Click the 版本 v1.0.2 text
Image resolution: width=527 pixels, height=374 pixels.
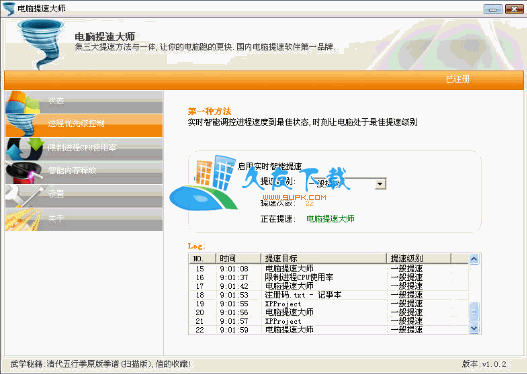[484, 364]
